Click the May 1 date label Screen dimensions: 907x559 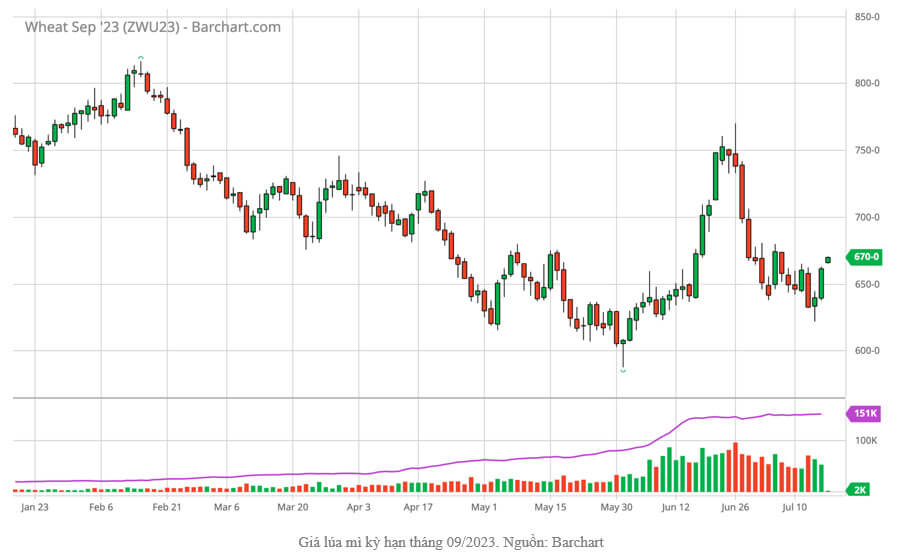click(484, 507)
